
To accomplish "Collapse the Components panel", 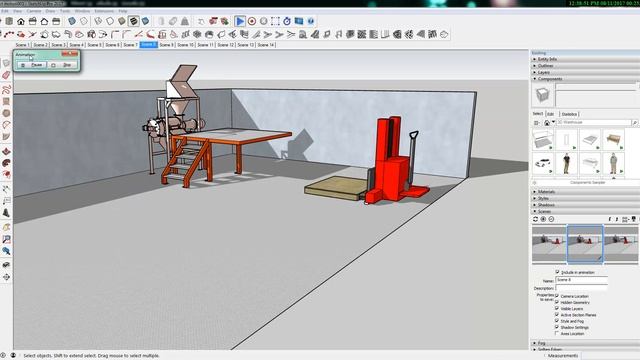I will tap(585, 79).
